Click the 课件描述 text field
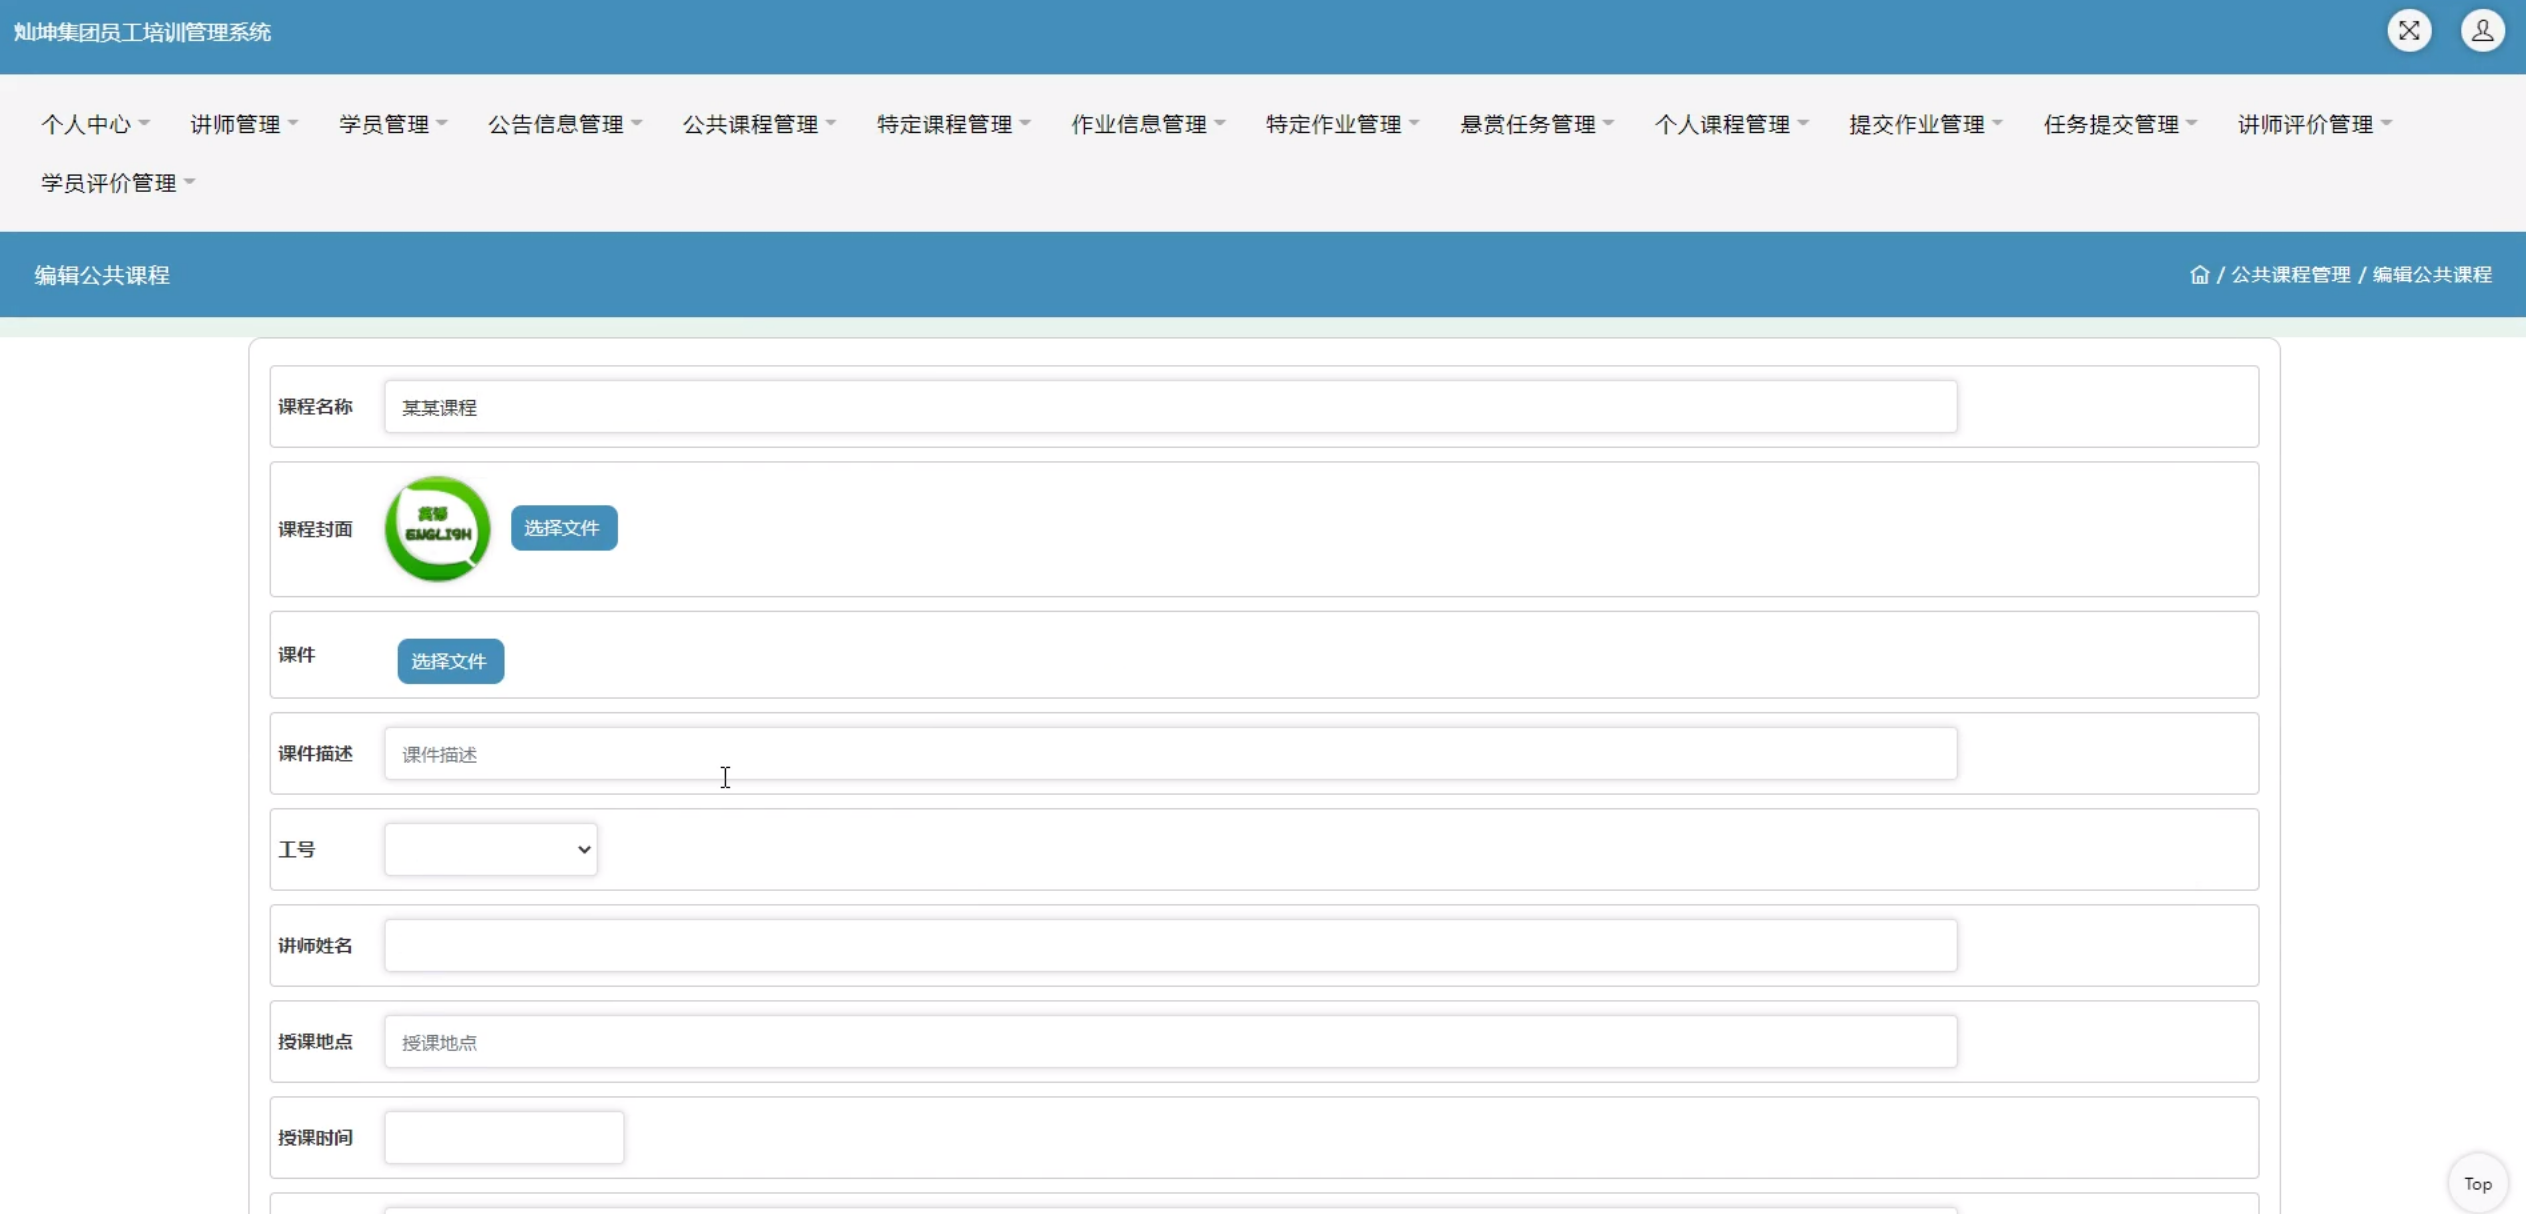2526x1214 pixels. coord(1169,754)
